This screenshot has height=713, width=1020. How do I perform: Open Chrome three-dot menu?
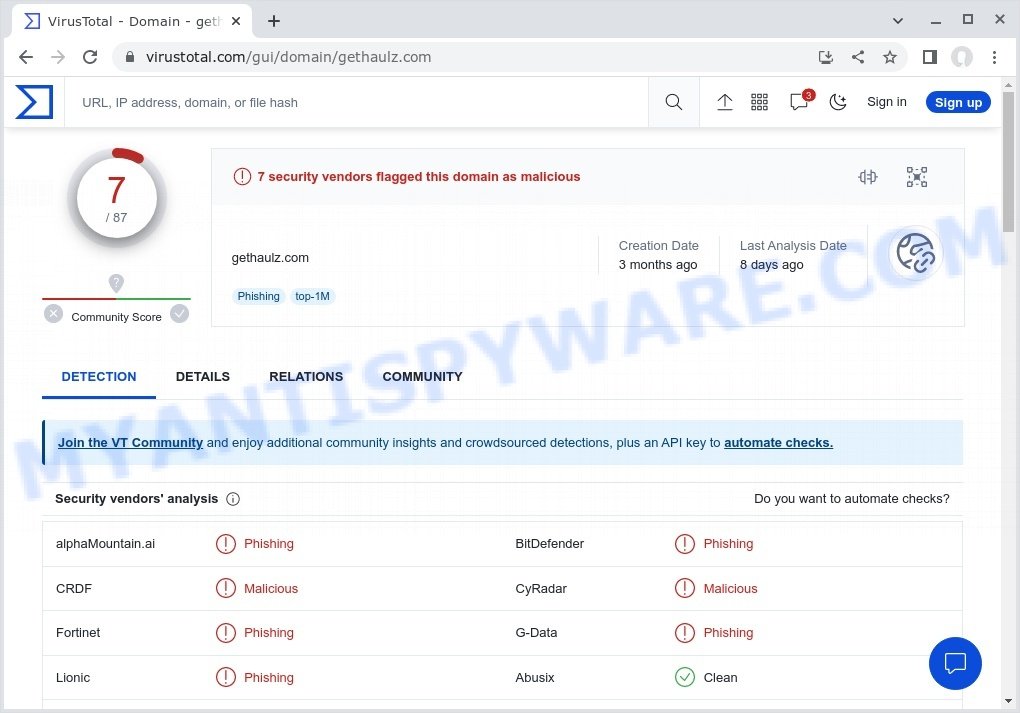point(994,57)
